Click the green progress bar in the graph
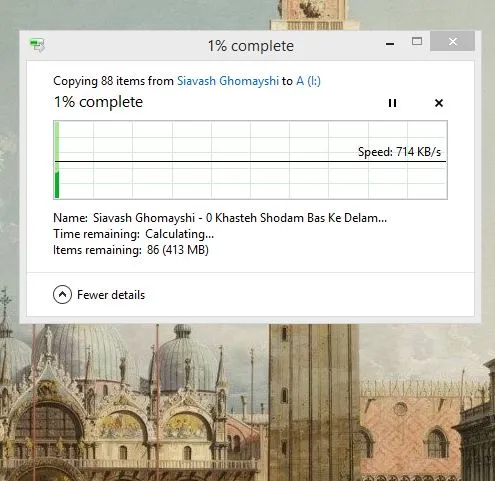The height and width of the screenshot is (481, 495). point(57,160)
